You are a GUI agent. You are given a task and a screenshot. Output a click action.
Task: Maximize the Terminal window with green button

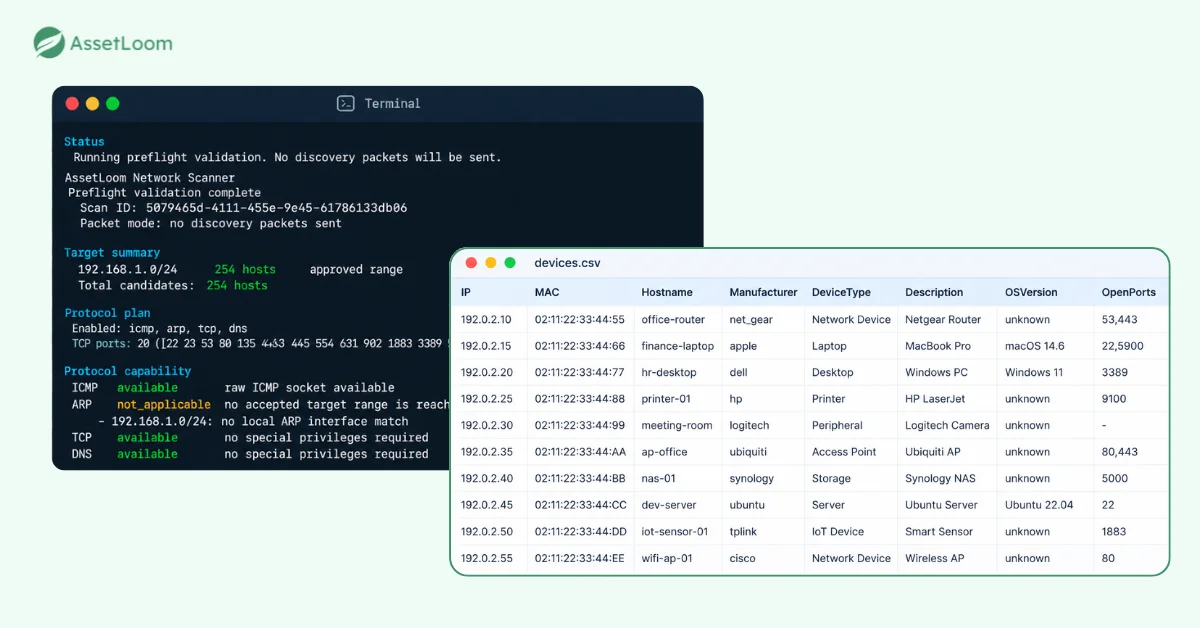point(112,103)
